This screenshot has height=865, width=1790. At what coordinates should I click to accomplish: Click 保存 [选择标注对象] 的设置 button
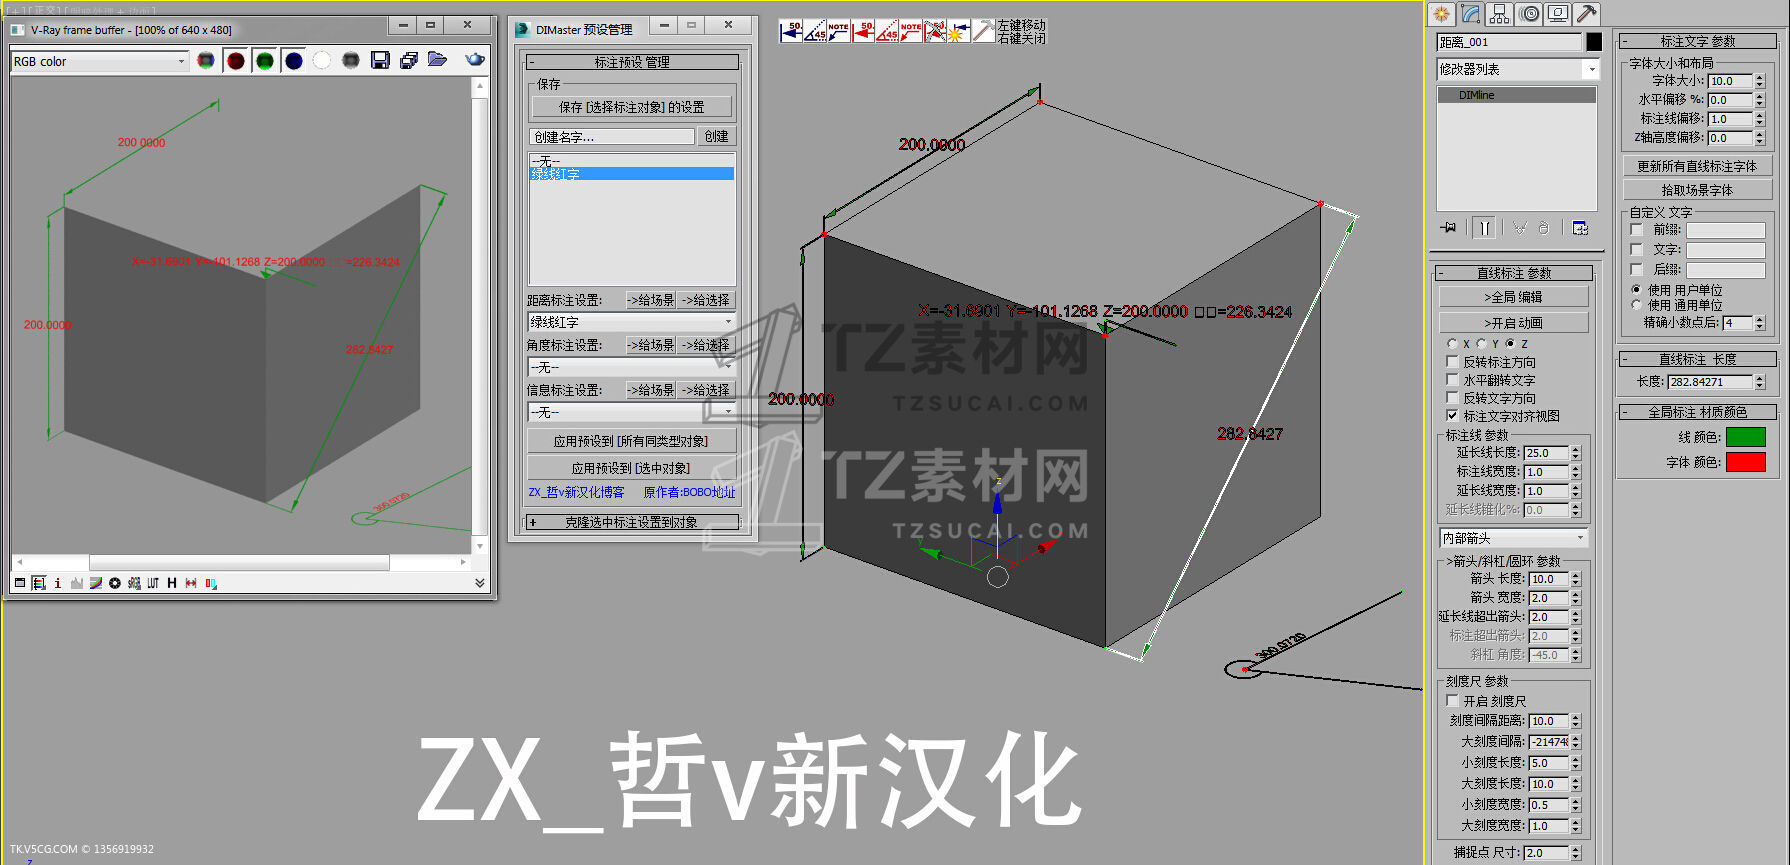[x=631, y=107]
